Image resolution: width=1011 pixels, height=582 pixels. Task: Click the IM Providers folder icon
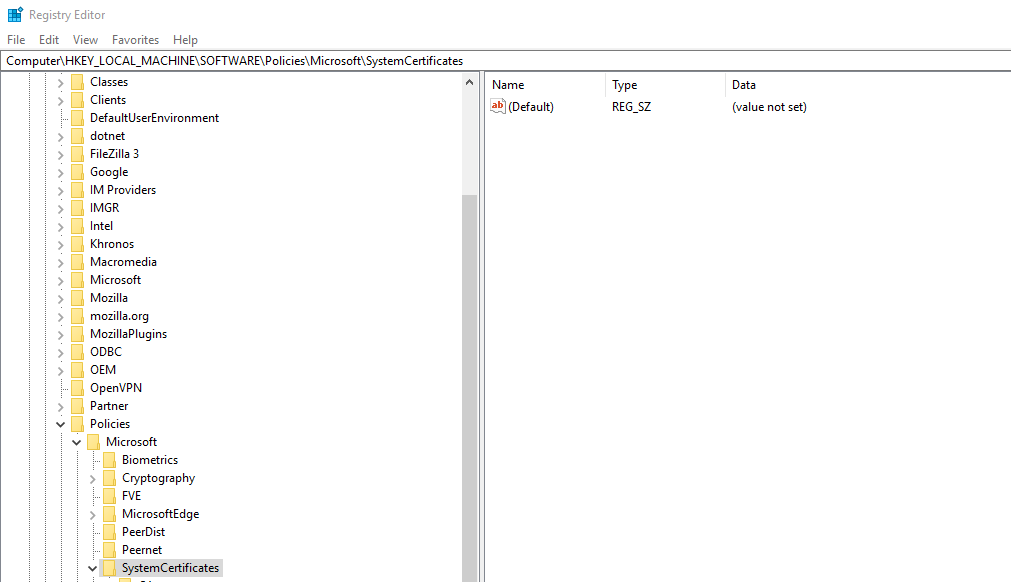click(77, 190)
